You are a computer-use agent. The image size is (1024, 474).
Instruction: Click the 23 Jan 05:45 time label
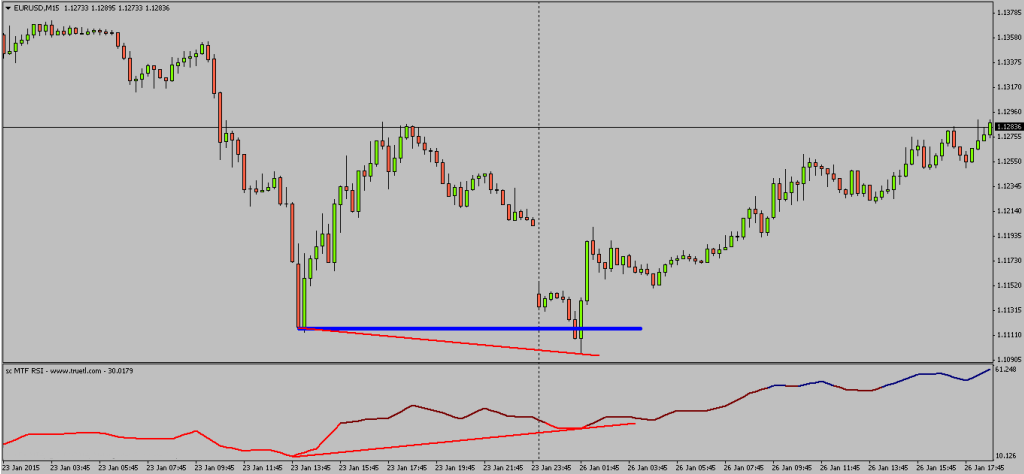119,468
